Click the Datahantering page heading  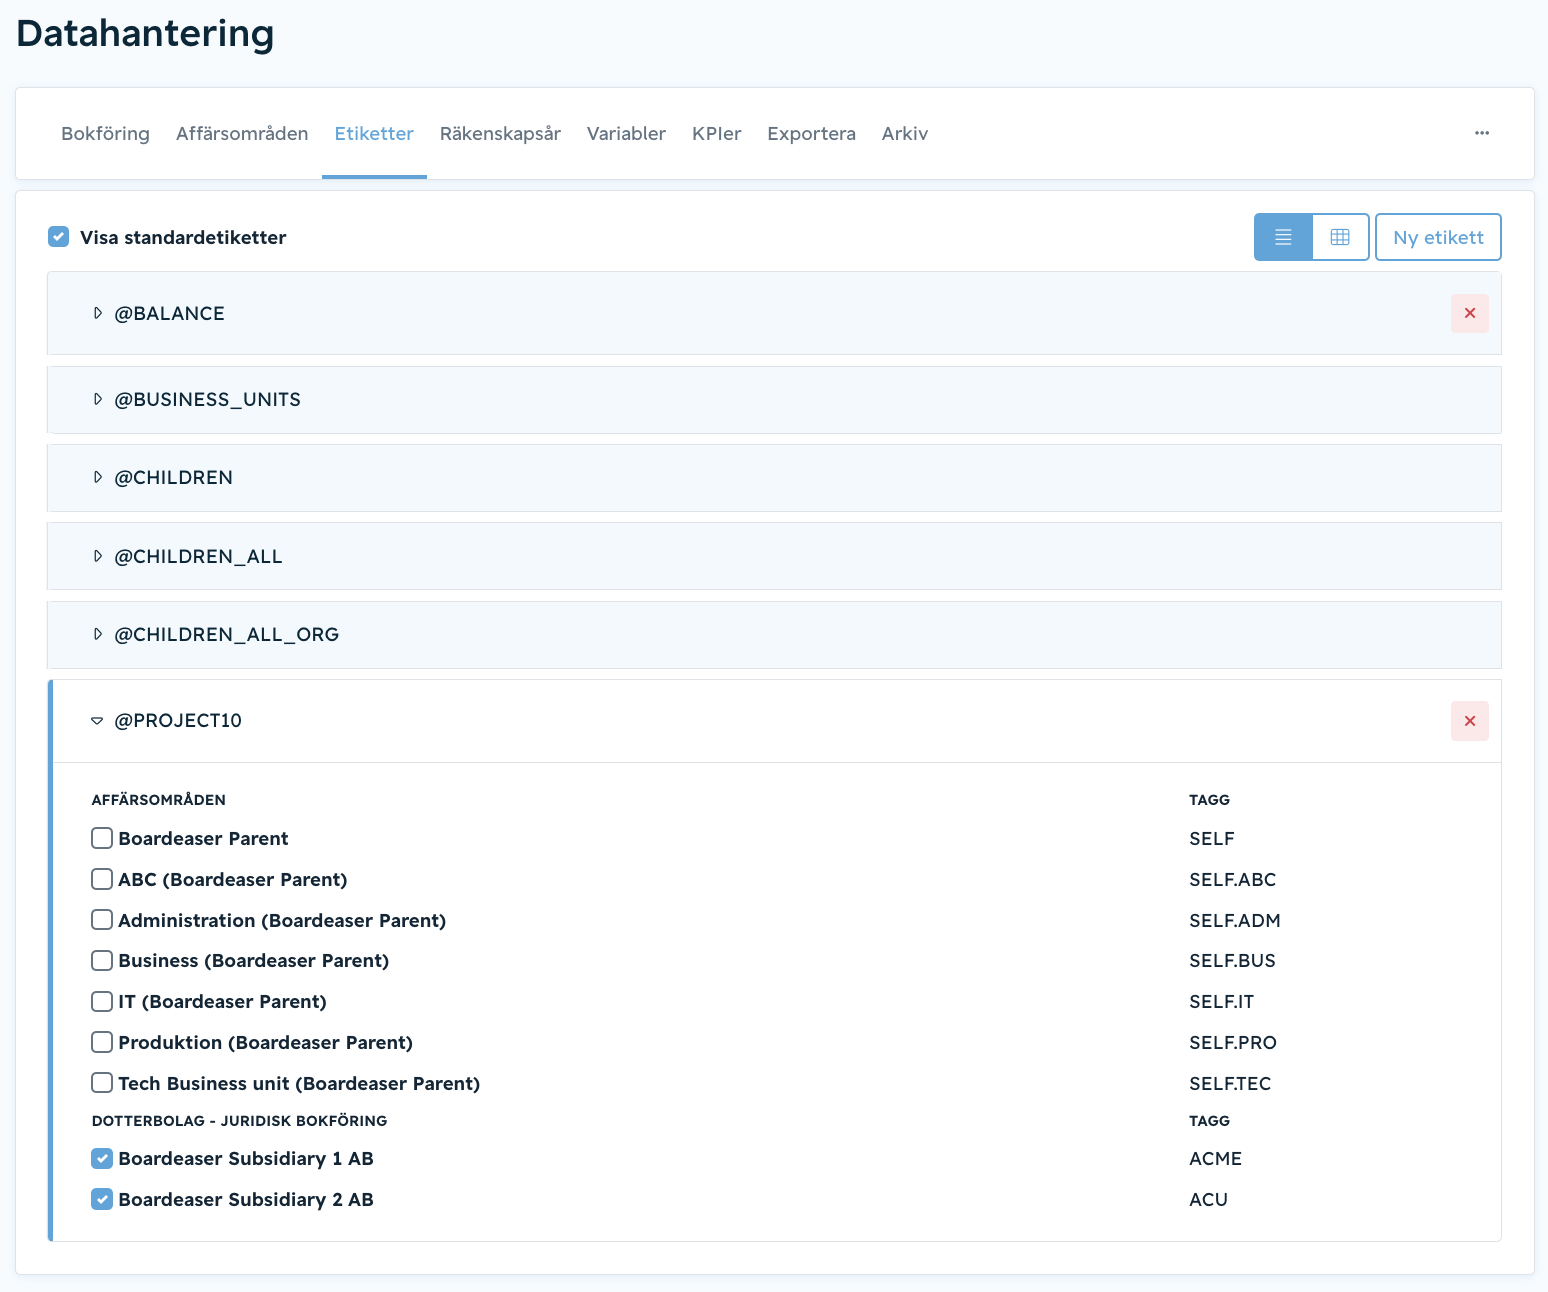point(145,34)
